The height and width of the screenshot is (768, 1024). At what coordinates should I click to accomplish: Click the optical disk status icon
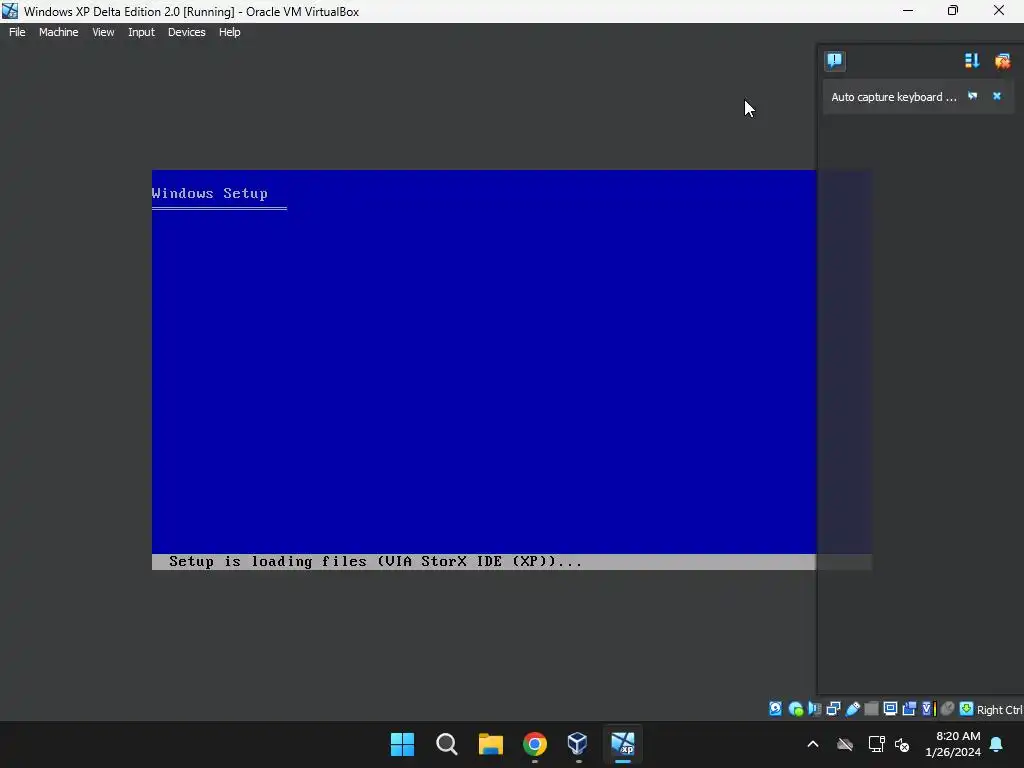click(795, 709)
